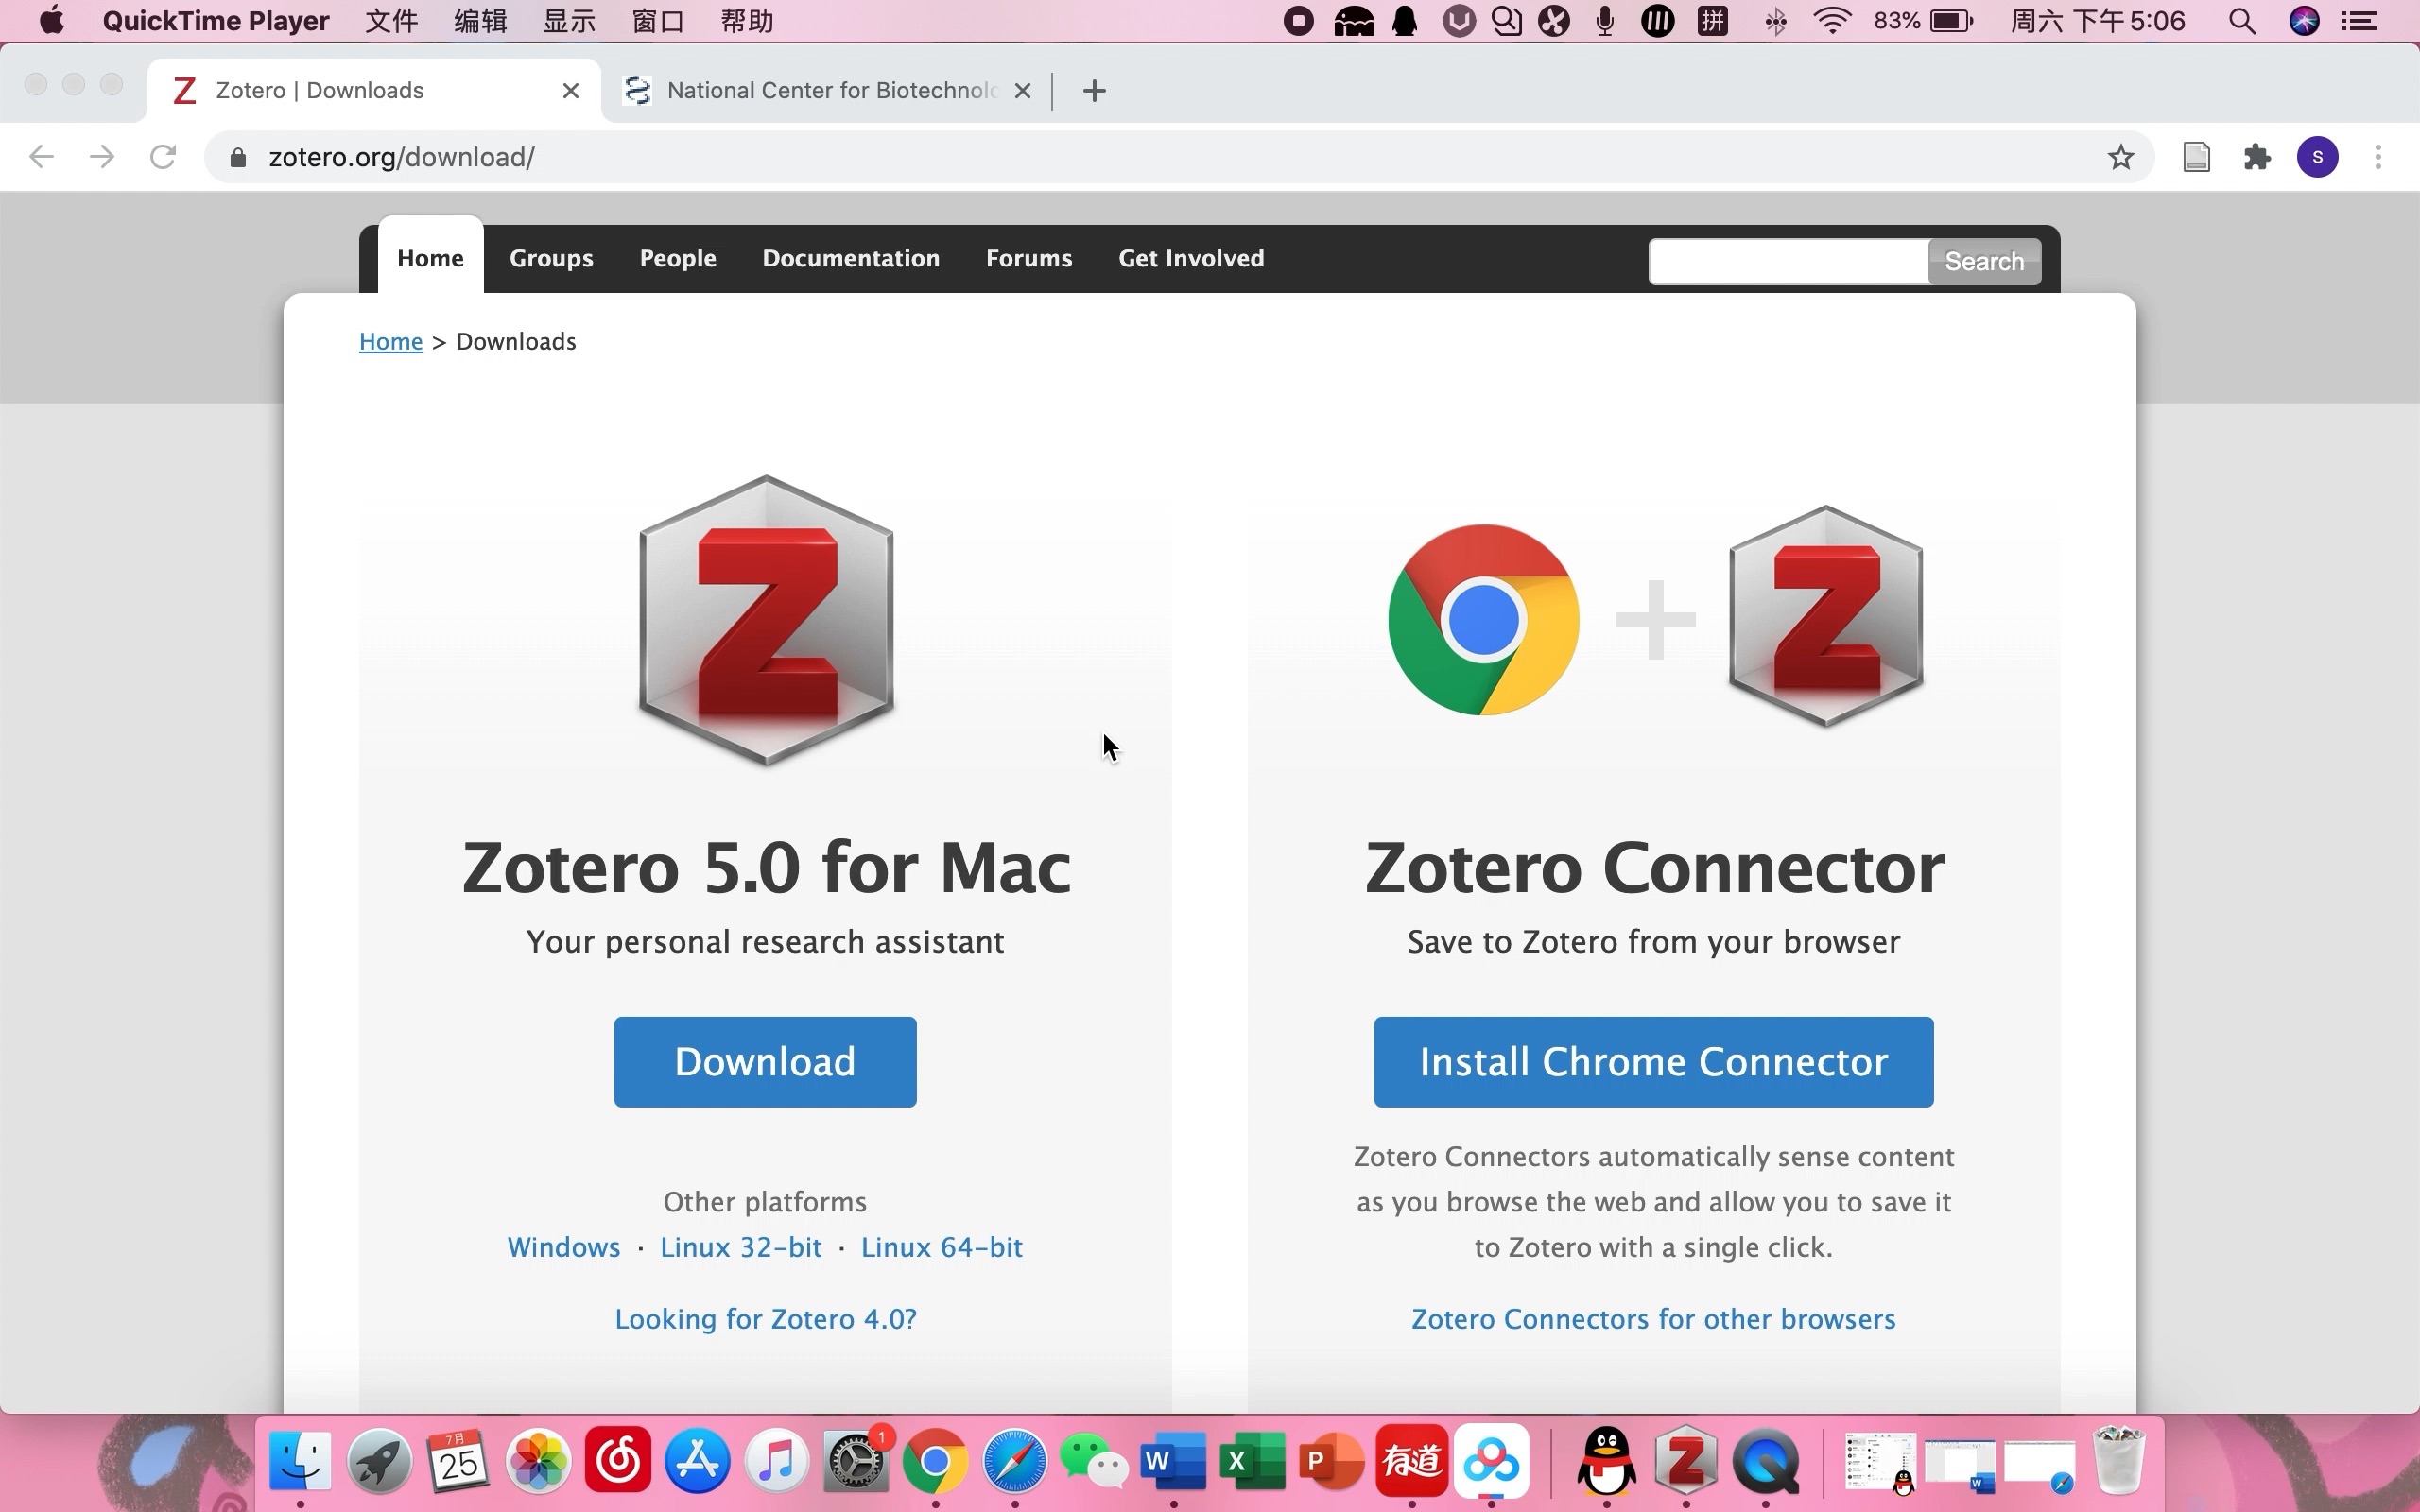Viewport: 2420px width, 1512px height.
Task: Click the Download button for Zotero 5.0 Mac
Action: click(765, 1061)
